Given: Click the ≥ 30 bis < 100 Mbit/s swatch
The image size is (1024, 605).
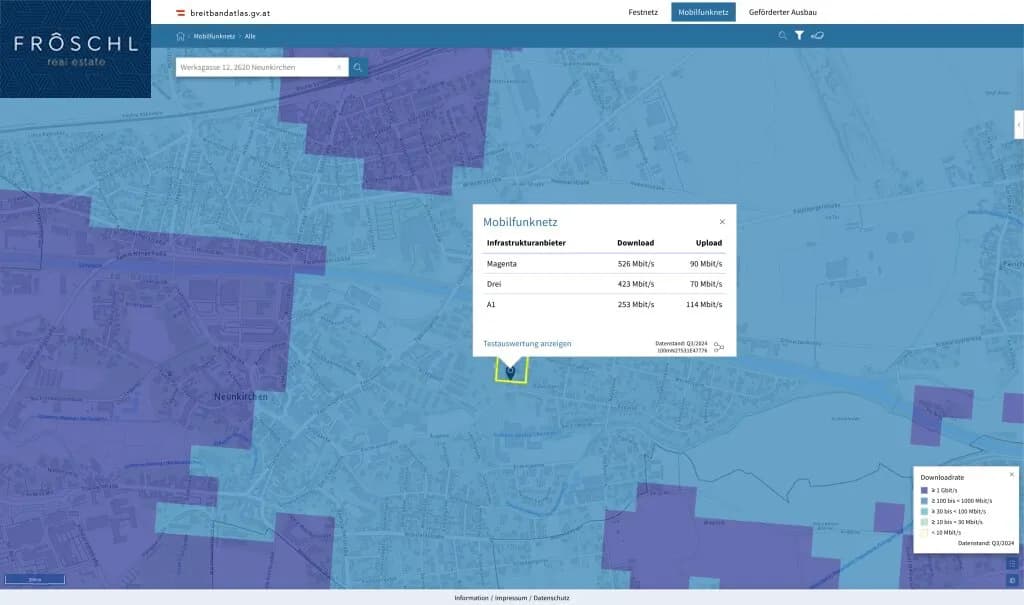Looking at the screenshot, I should click(924, 511).
